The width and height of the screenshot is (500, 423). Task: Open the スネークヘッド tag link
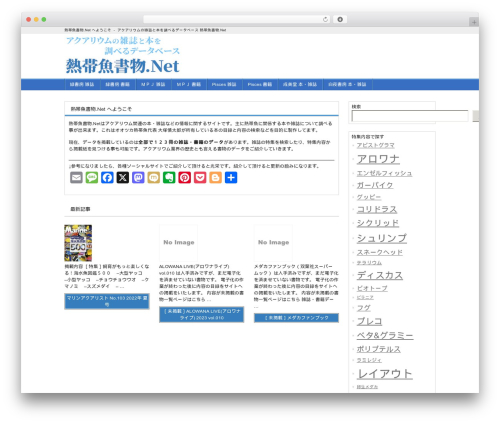pos(380,252)
